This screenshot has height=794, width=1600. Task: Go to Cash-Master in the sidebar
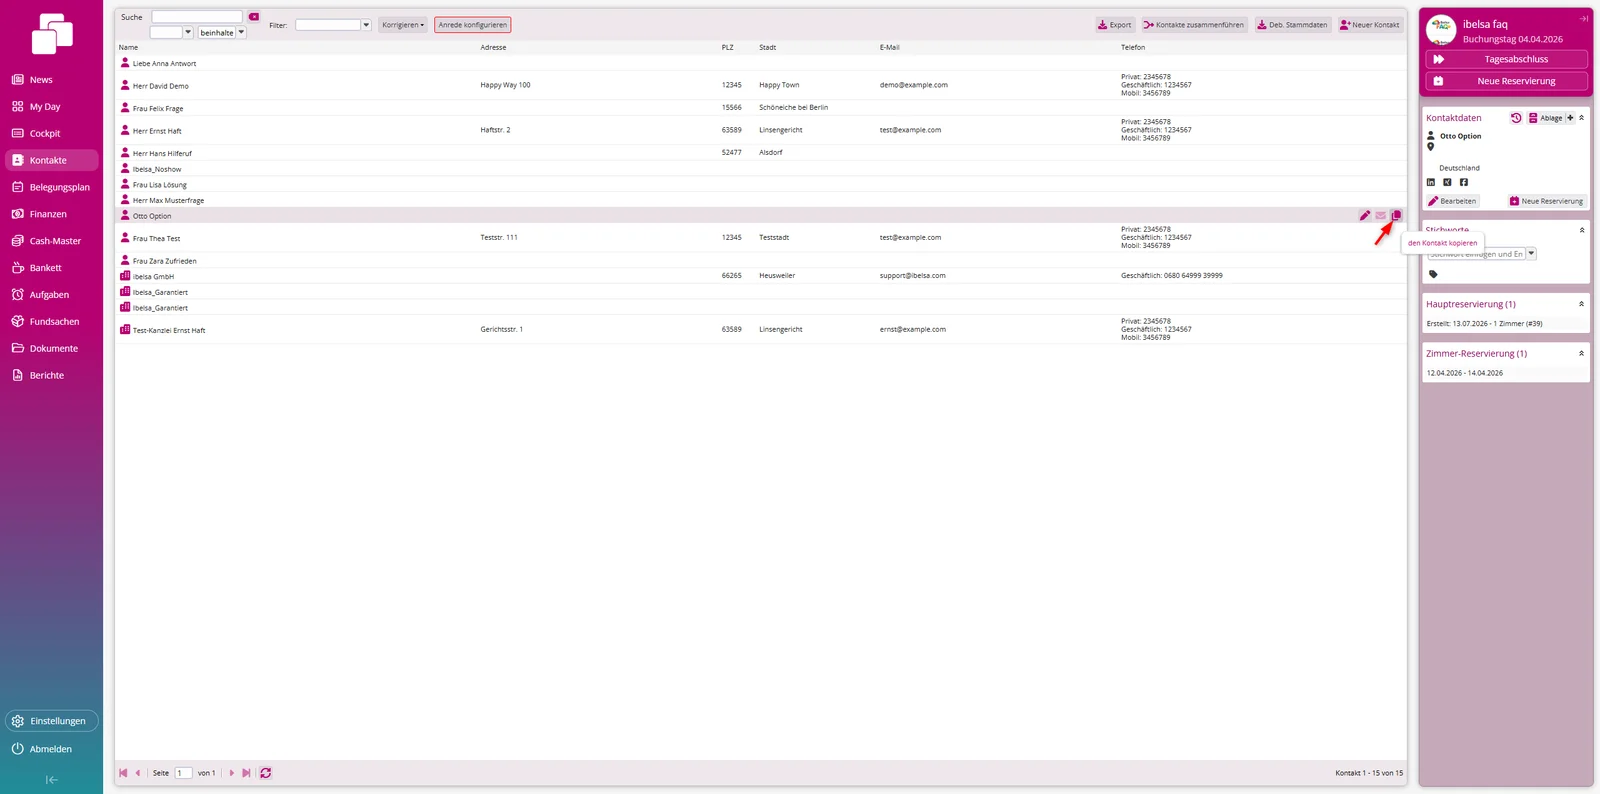(x=51, y=241)
